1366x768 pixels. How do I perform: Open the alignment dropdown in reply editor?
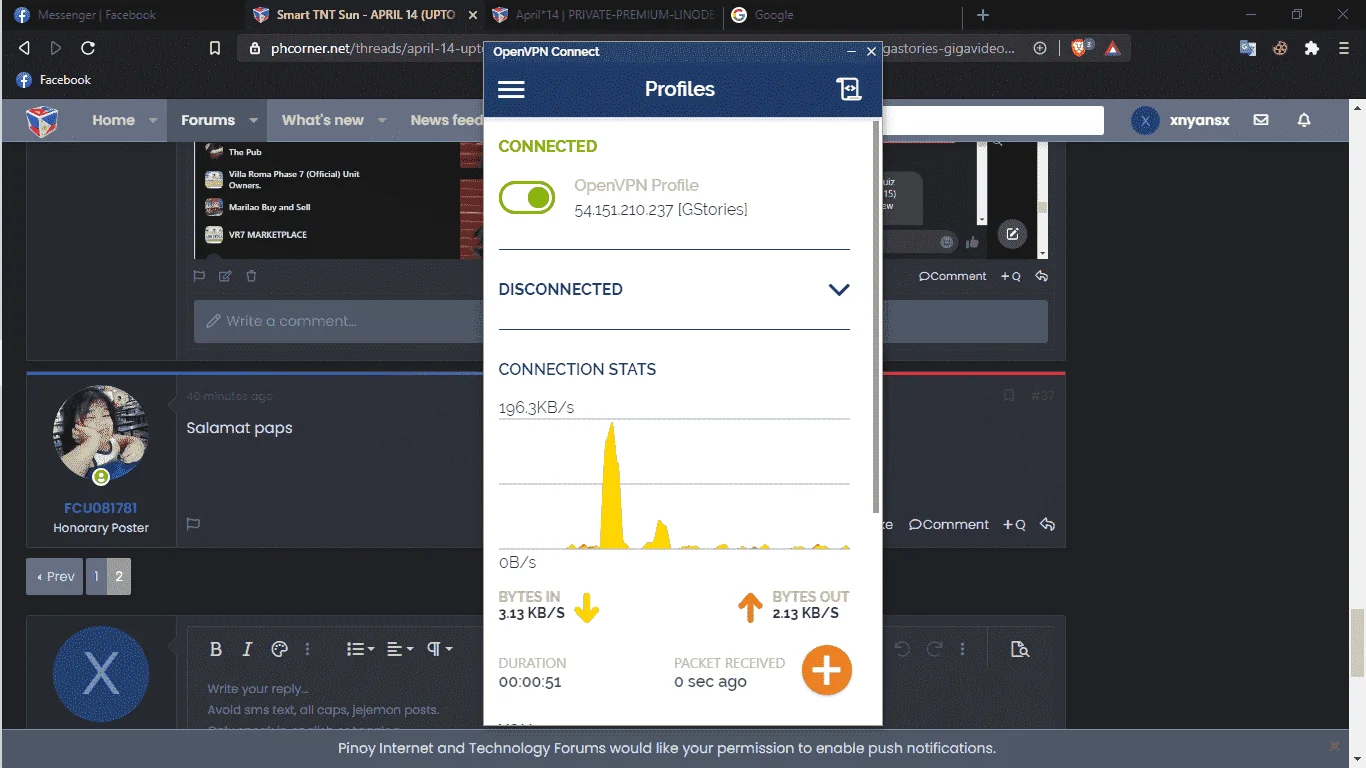pos(400,649)
